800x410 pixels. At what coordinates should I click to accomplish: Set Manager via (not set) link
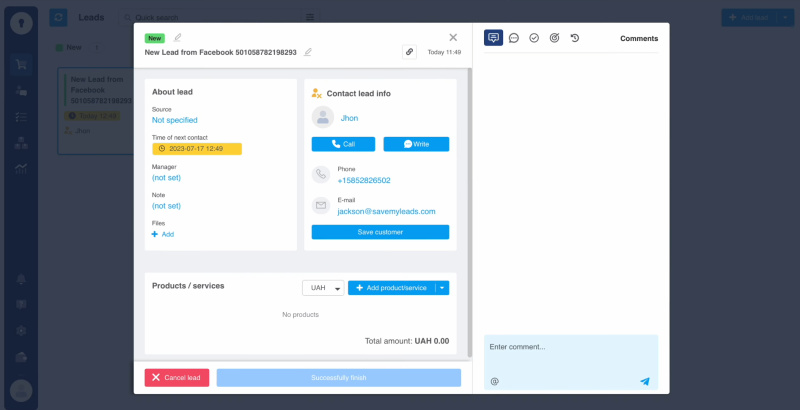[166, 177]
